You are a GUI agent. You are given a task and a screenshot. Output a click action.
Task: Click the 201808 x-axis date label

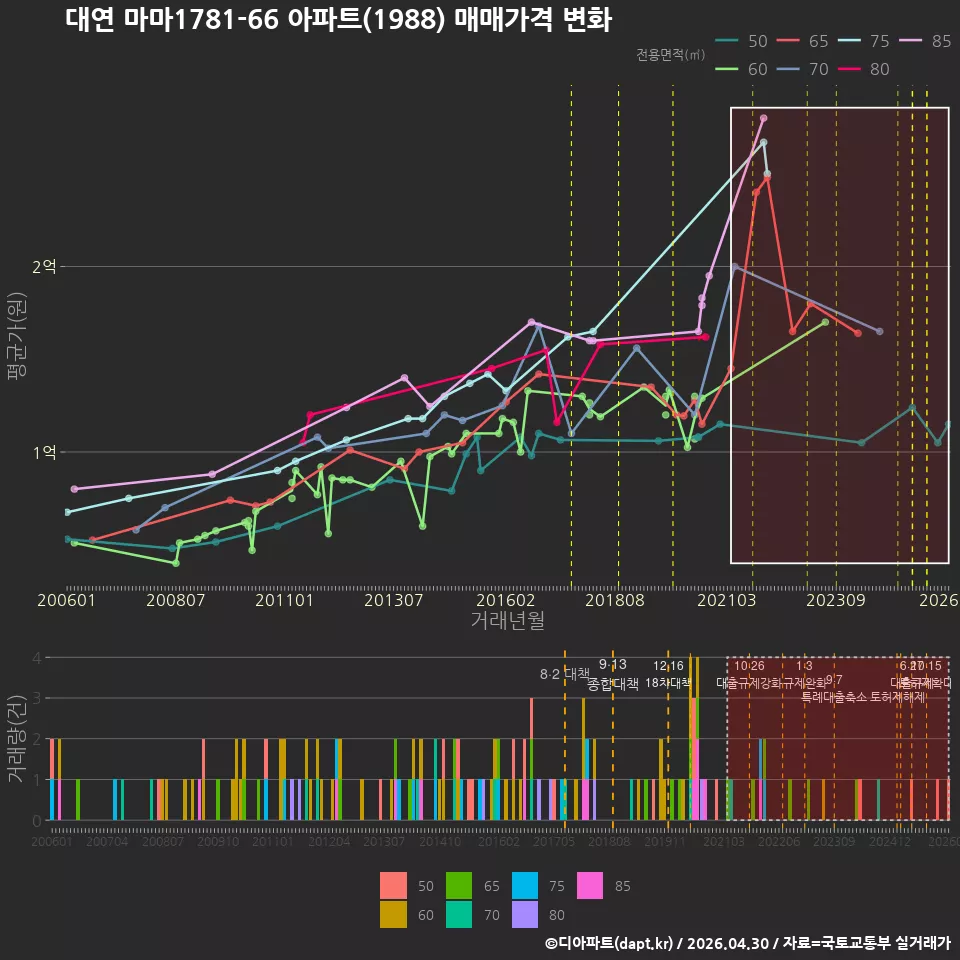[615, 600]
